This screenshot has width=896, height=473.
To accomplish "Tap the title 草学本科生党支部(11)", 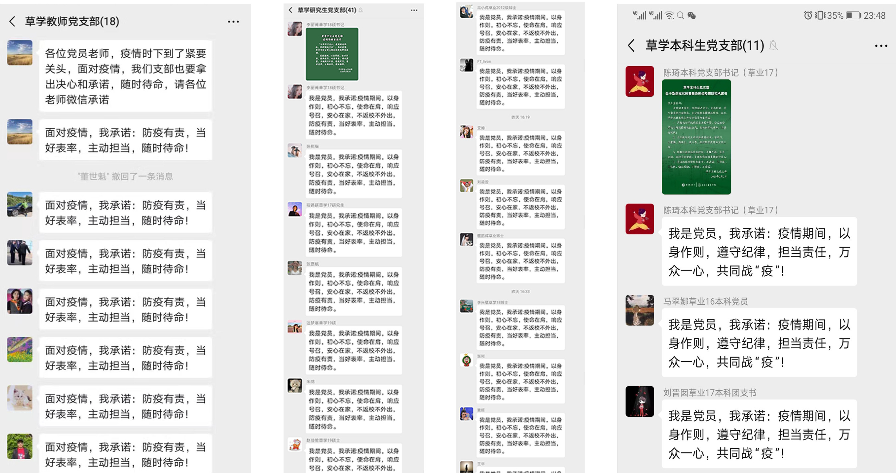I will 705,46.
